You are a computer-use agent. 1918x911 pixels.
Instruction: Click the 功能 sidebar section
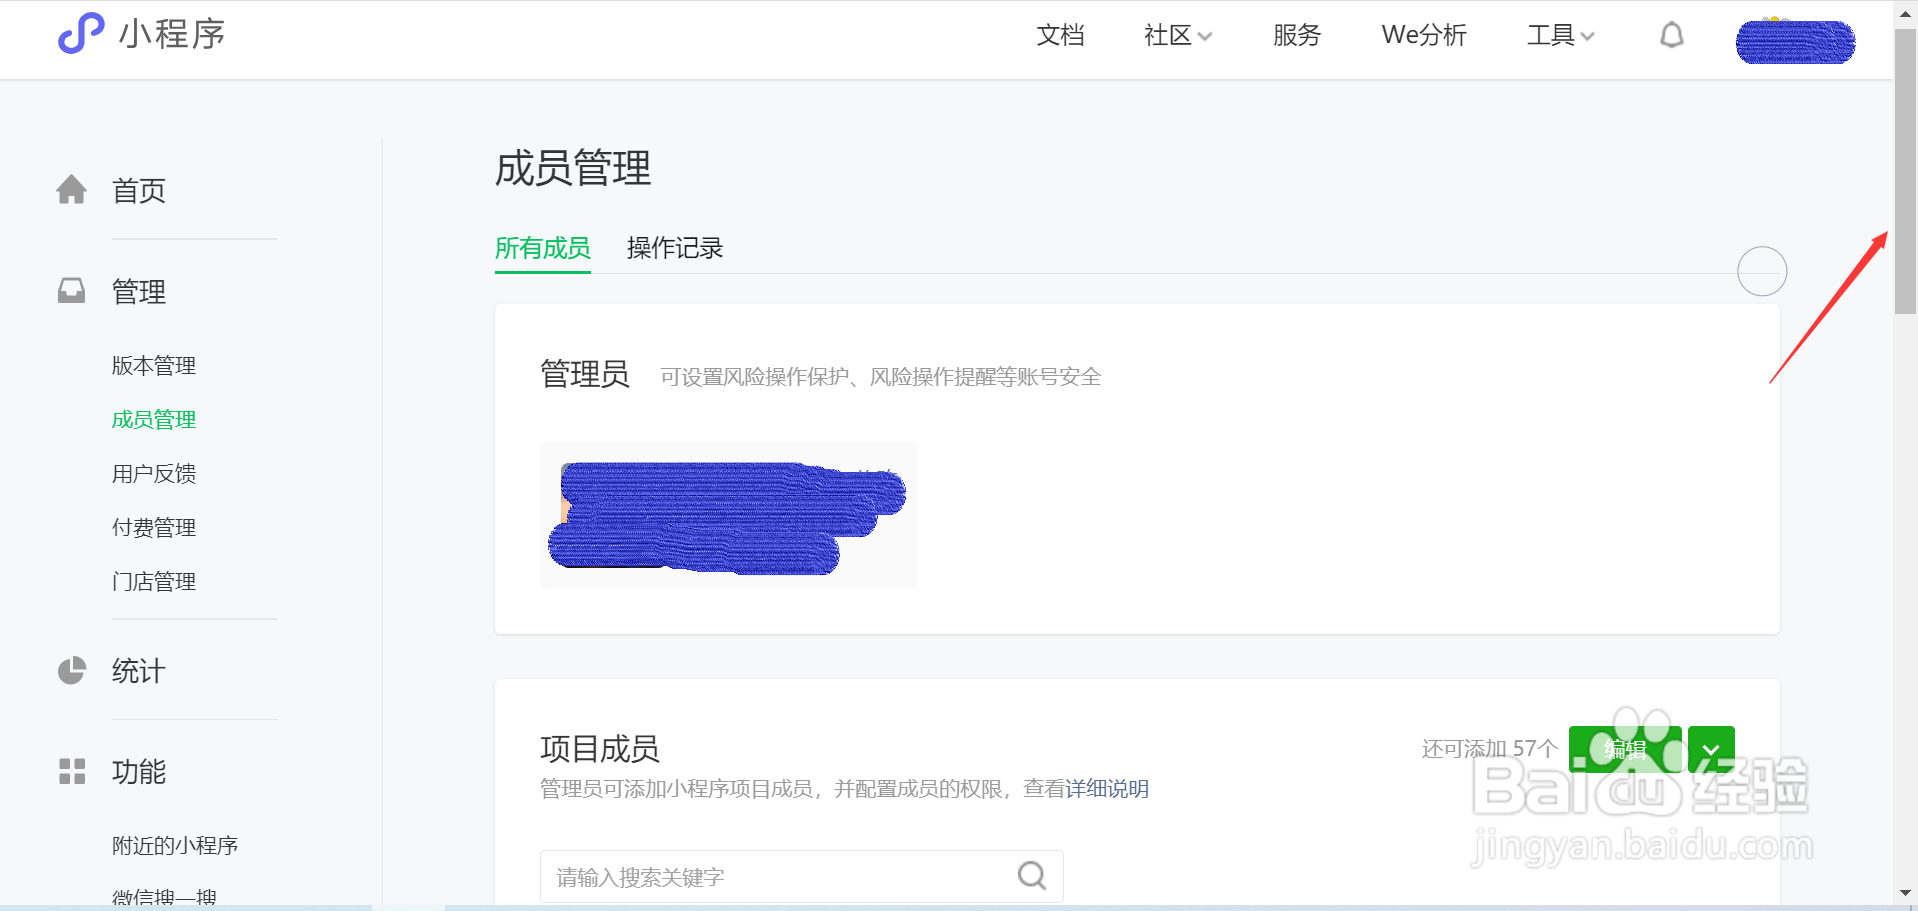click(139, 772)
